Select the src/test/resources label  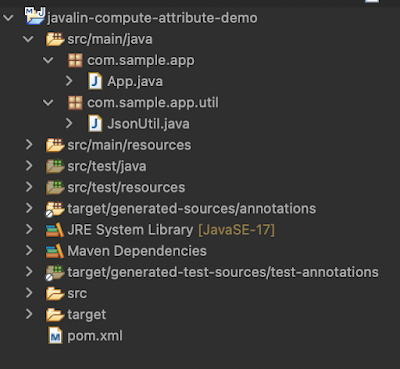(126, 188)
